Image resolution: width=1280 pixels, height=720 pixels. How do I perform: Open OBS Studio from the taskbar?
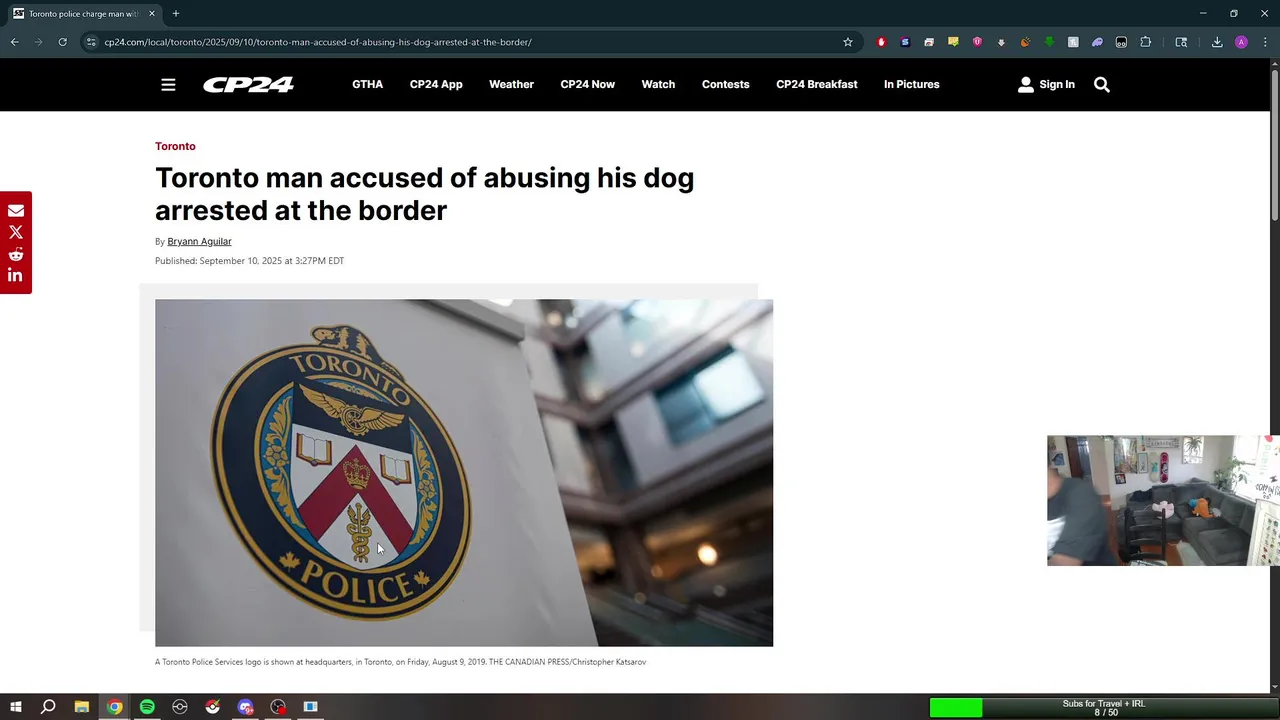[278, 707]
